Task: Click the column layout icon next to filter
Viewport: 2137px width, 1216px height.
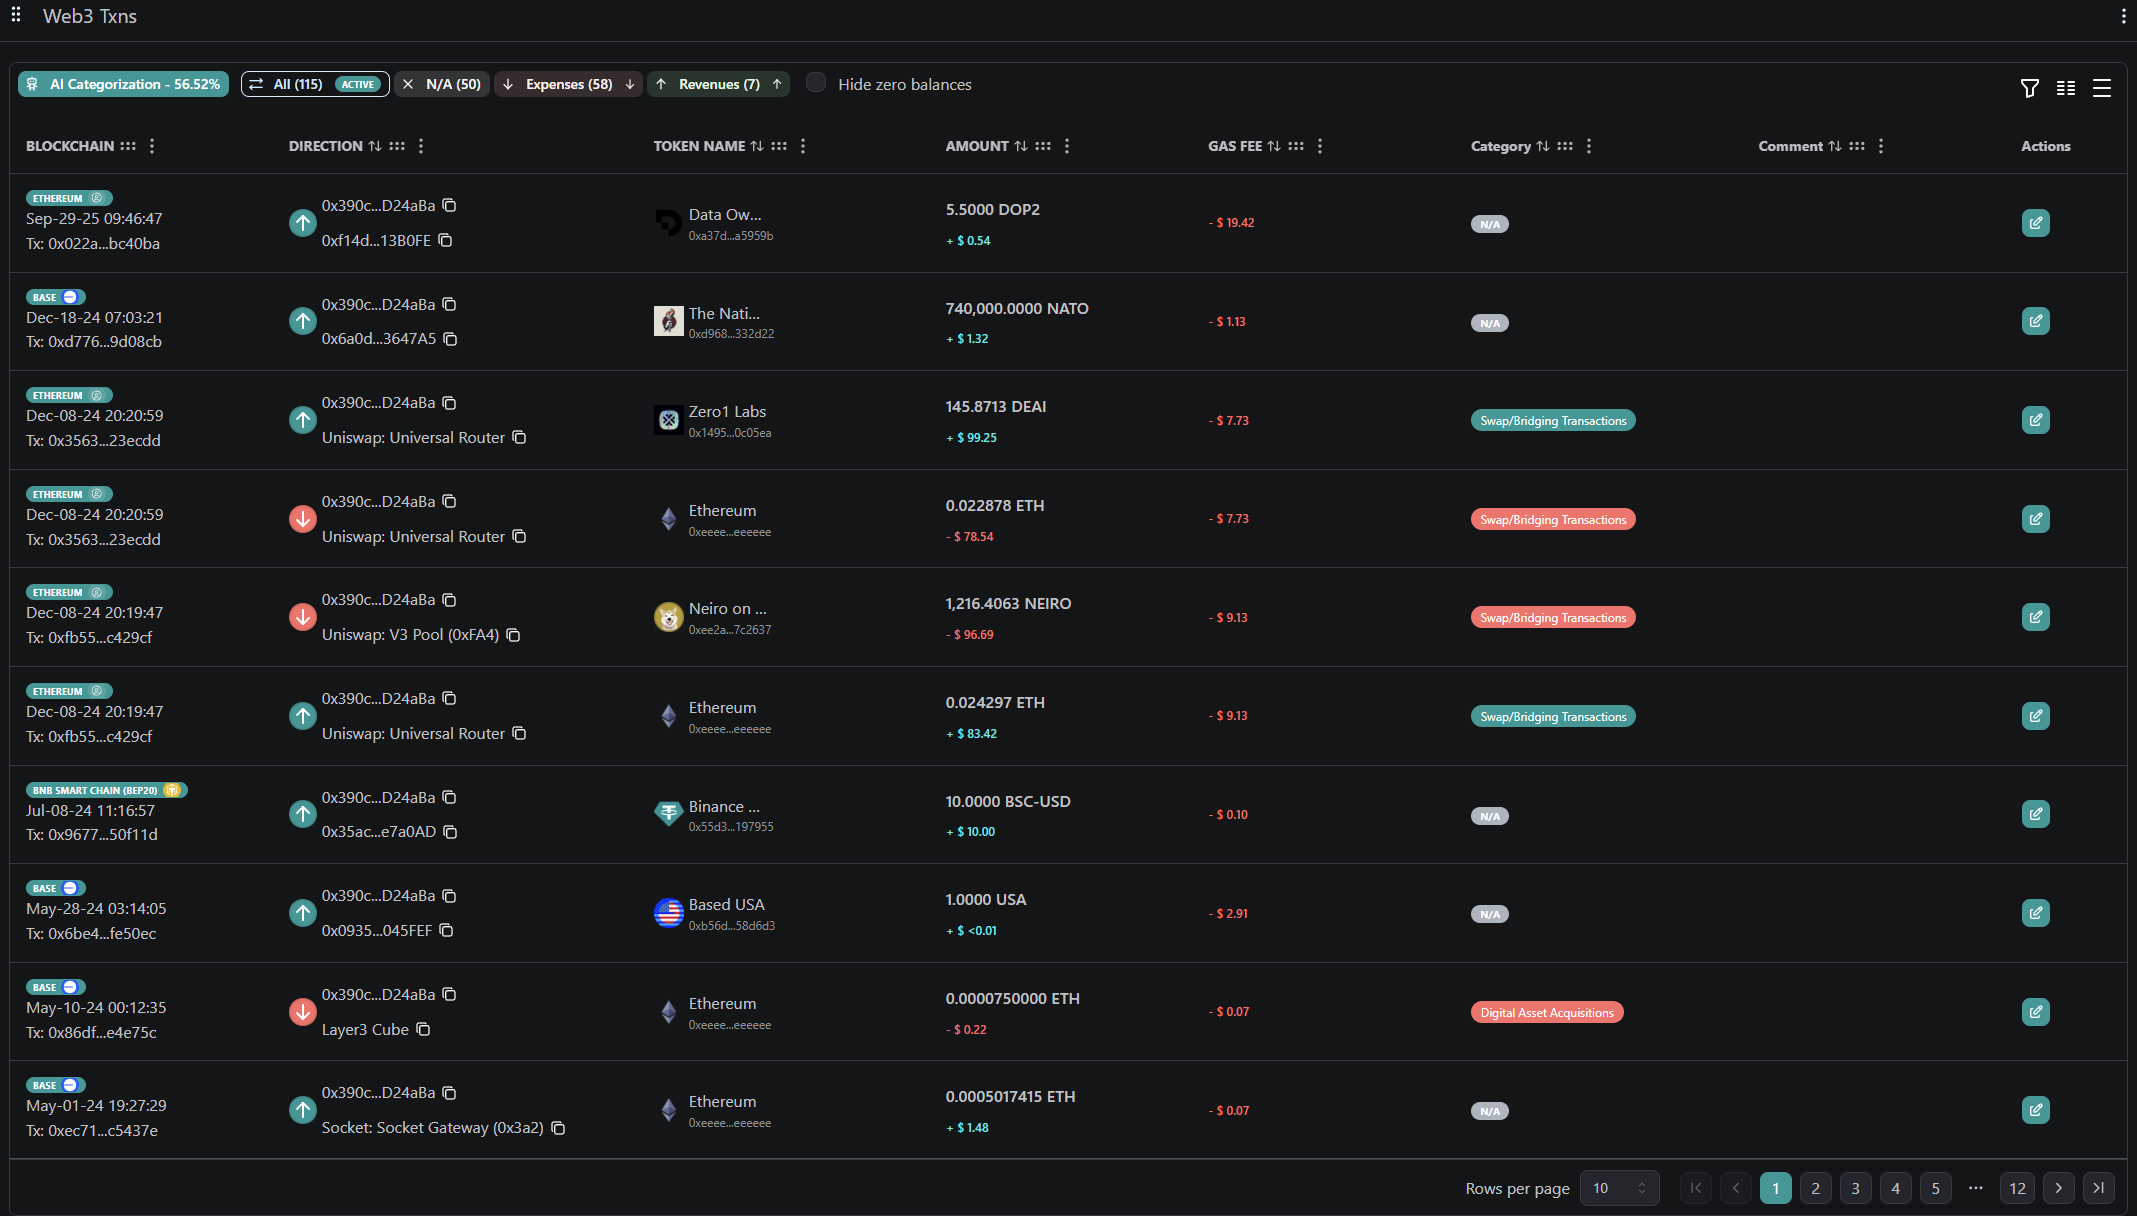Action: tap(2066, 89)
